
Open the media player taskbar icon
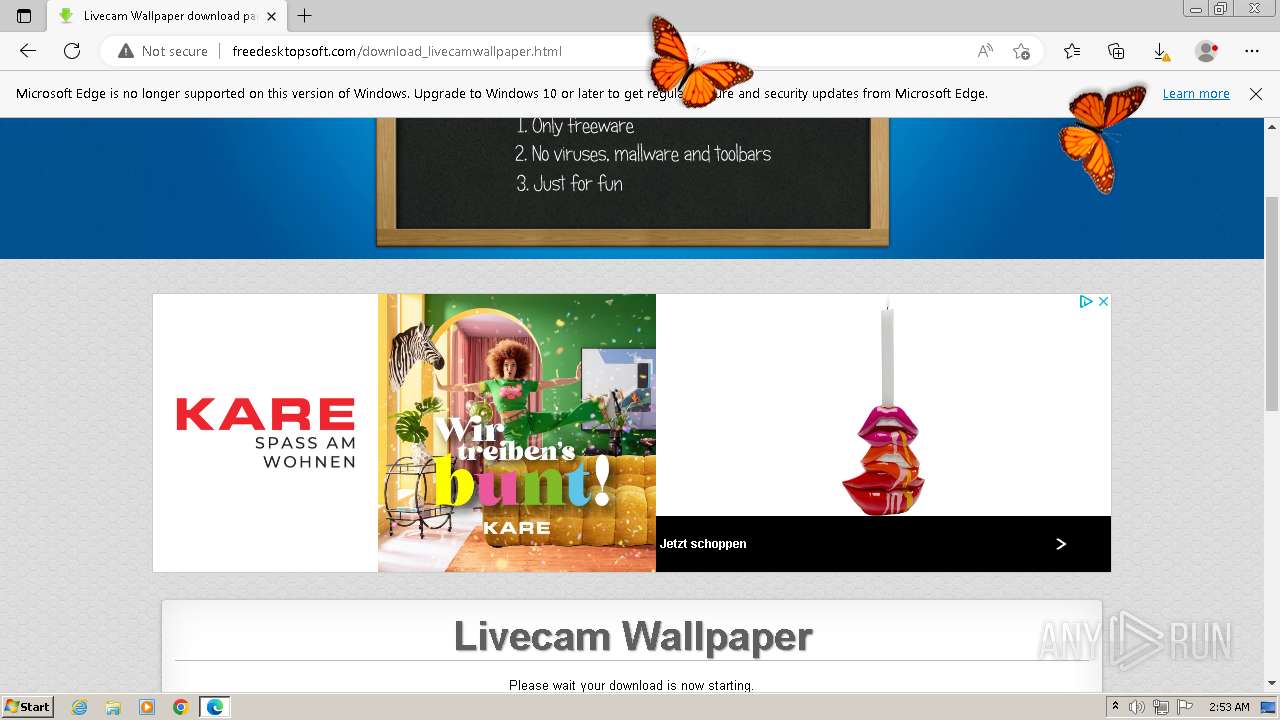click(147, 707)
